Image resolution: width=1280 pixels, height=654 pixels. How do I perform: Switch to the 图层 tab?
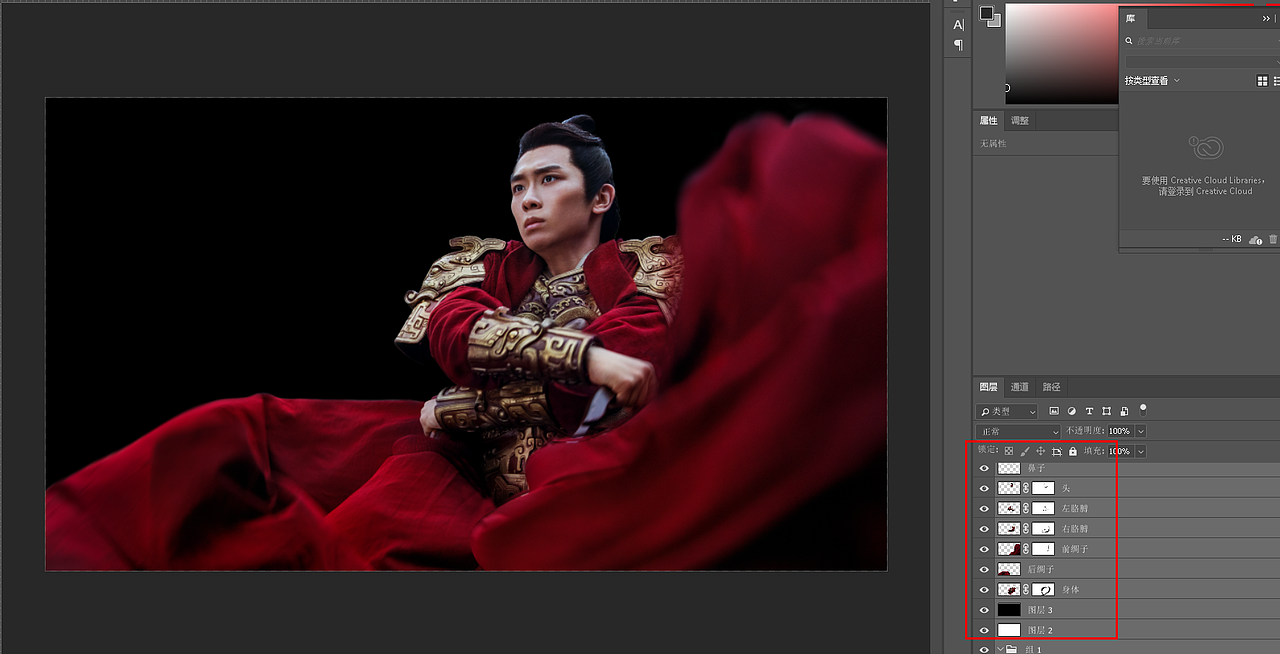(x=988, y=387)
